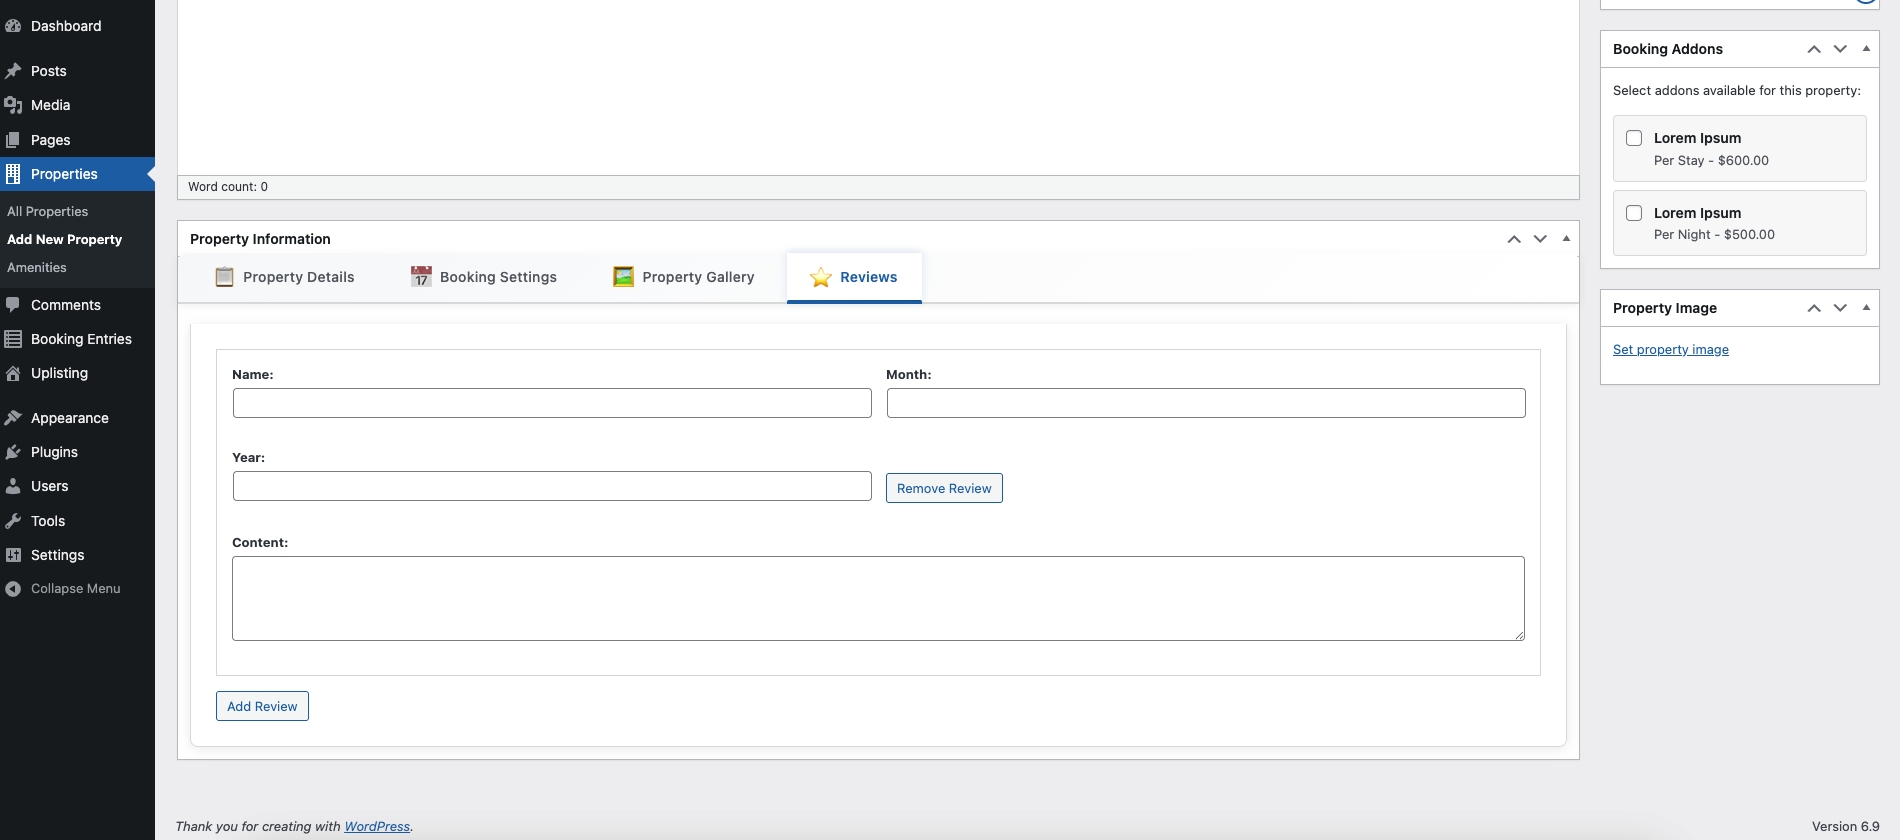Open Booking Entries menu
The width and height of the screenshot is (1900, 840).
(x=77, y=339)
